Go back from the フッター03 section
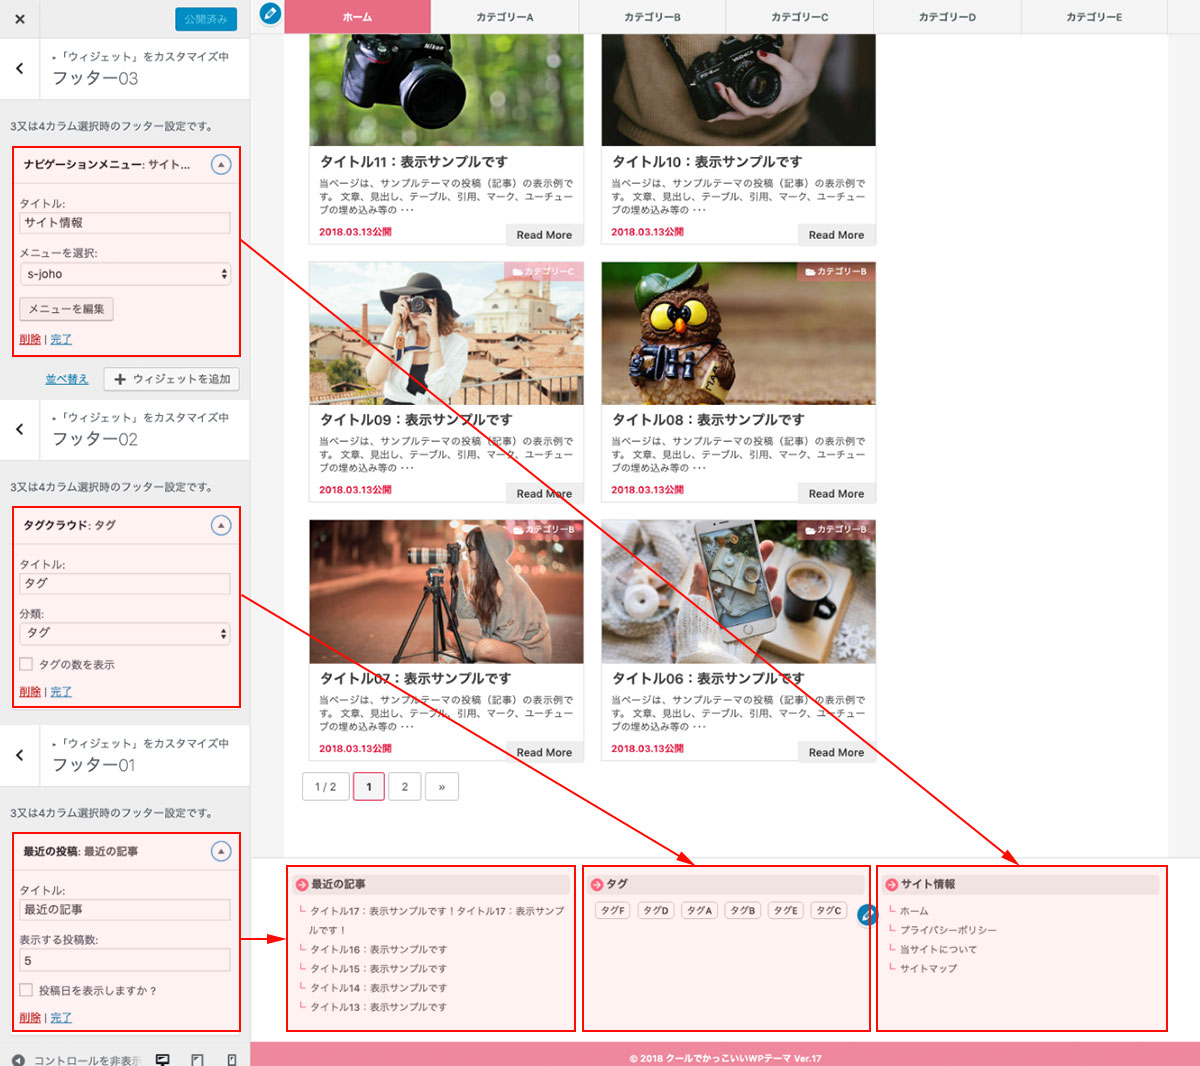The image size is (1200, 1066). pyautogui.click(x=20, y=68)
